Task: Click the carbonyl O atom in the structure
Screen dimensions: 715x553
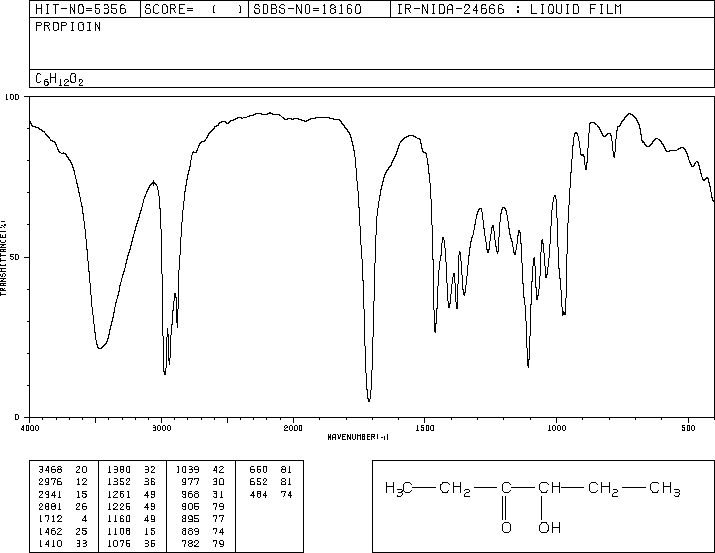Action: (506, 528)
